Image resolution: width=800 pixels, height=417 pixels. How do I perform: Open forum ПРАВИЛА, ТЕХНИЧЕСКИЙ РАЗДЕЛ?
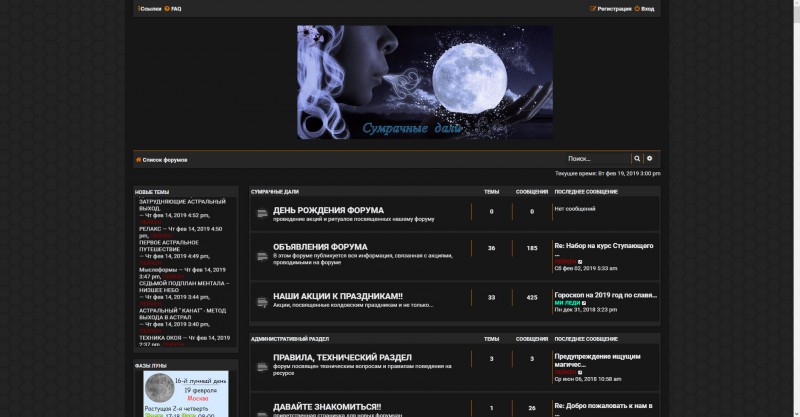click(342, 357)
